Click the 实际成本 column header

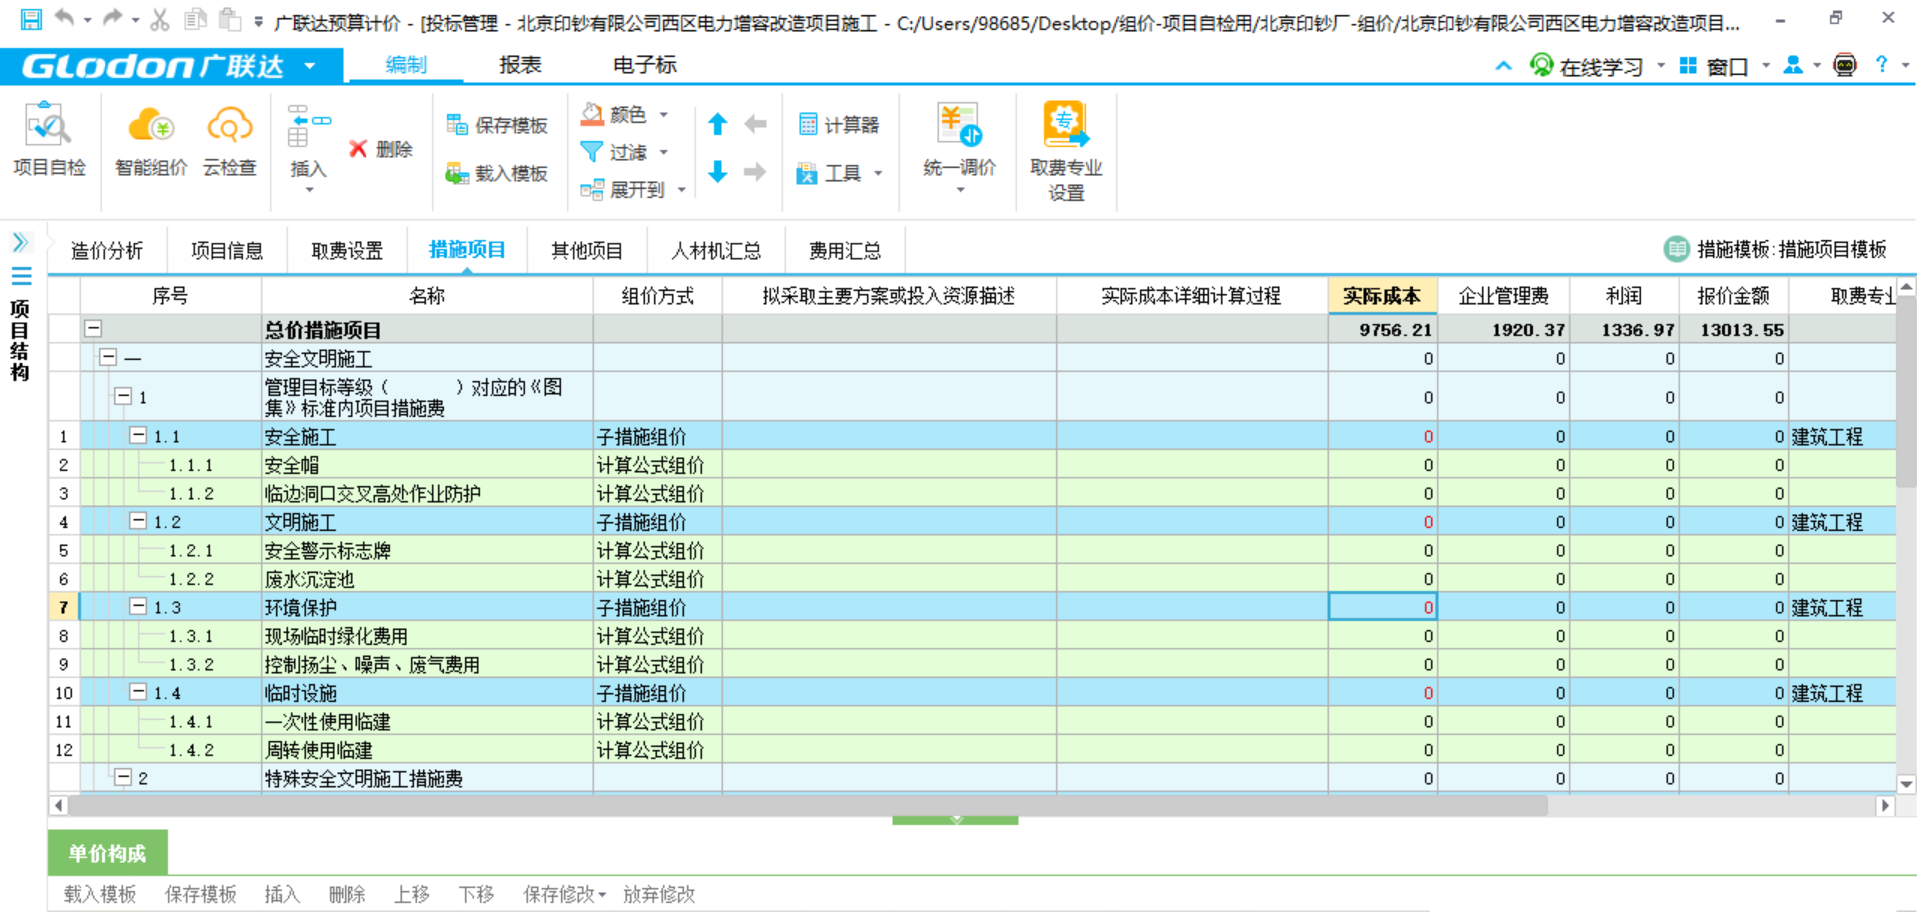(x=1382, y=295)
